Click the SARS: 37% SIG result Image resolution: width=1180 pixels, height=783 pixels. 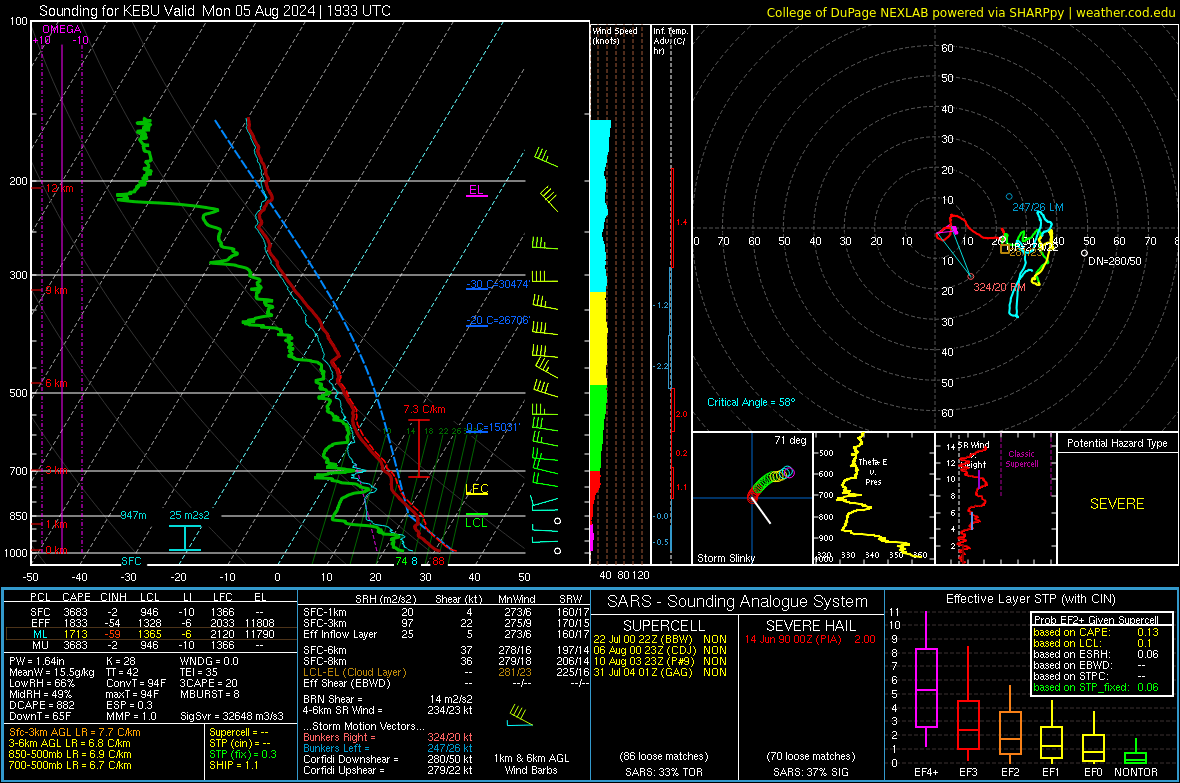point(810,772)
